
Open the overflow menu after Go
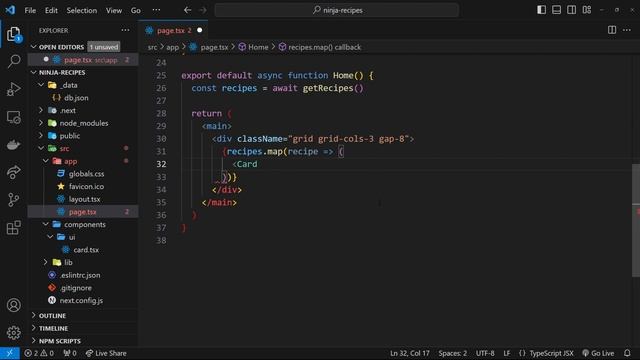pos(156,10)
